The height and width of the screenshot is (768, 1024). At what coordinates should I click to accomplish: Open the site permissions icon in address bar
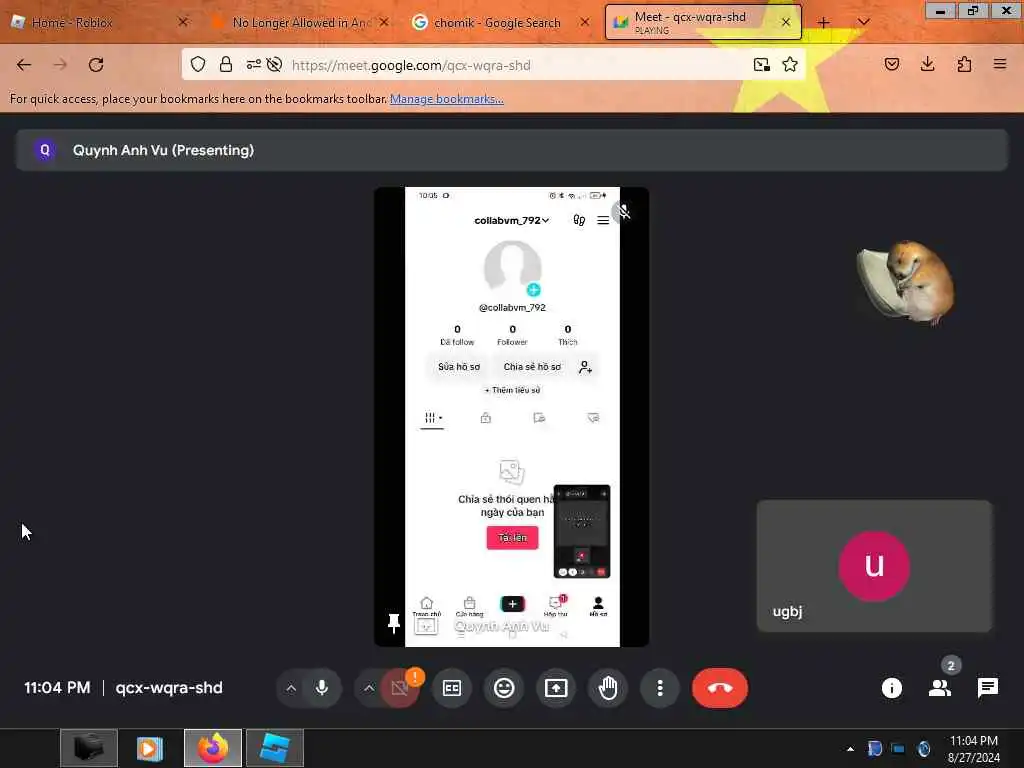click(x=253, y=65)
